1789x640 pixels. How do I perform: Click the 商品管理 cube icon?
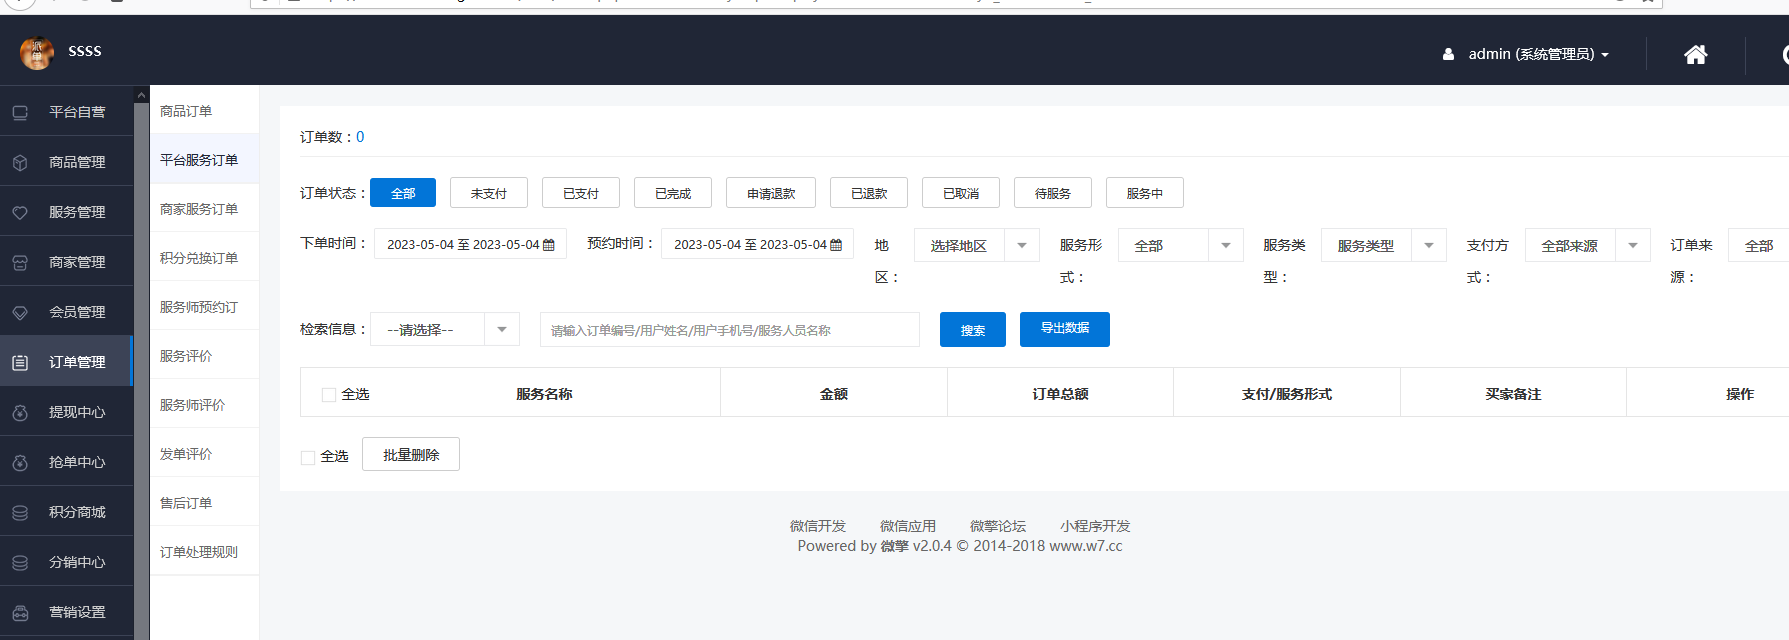click(x=20, y=163)
